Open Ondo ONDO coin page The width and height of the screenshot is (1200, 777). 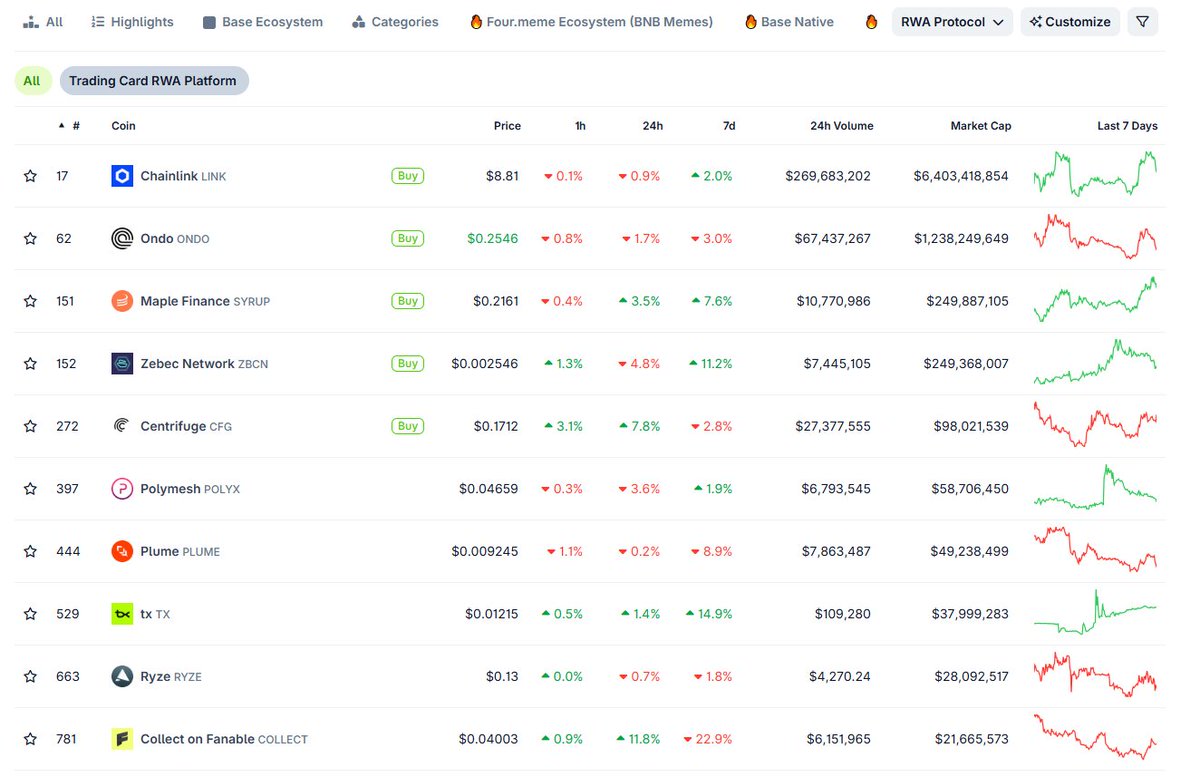coord(175,239)
